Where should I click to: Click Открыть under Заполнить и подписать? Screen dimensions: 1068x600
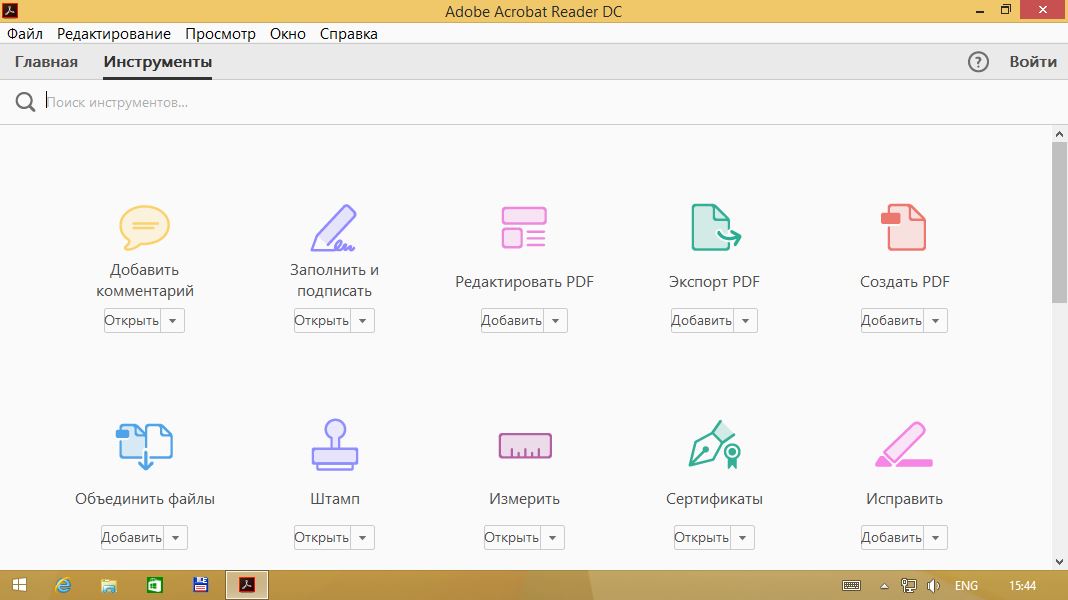pyautogui.click(x=321, y=321)
